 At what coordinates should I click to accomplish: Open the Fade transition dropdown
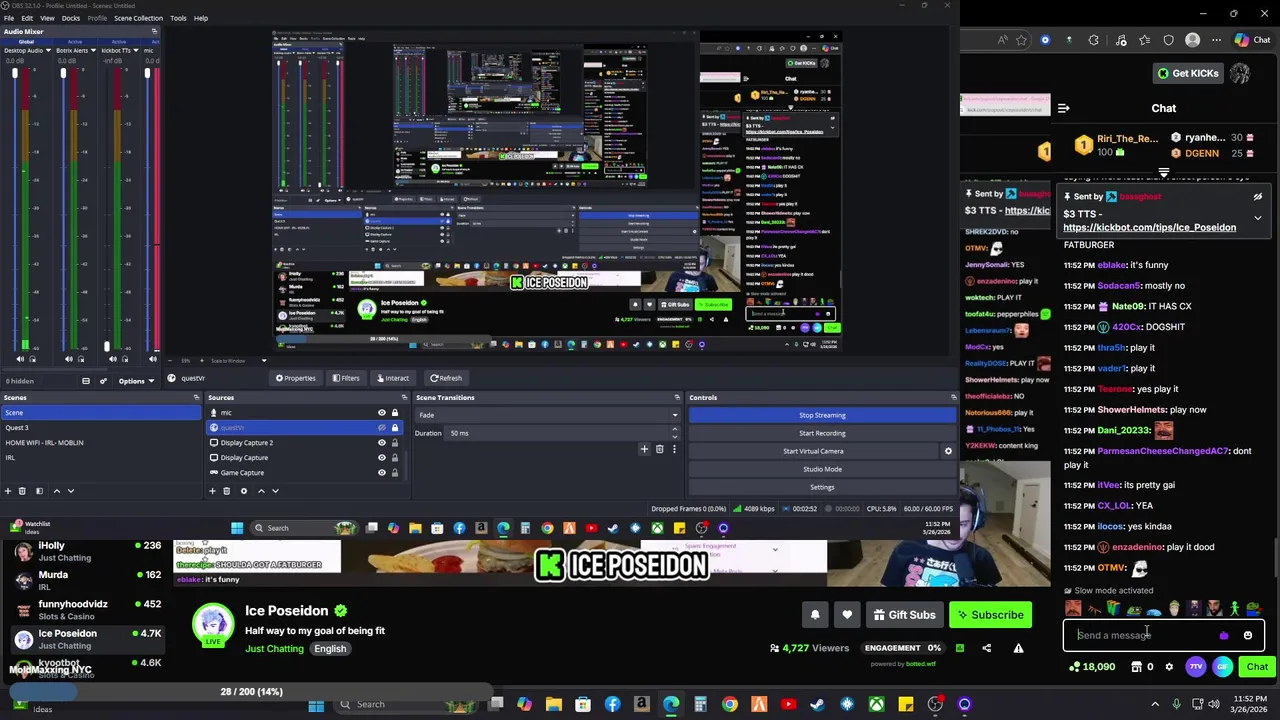(547, 415)
